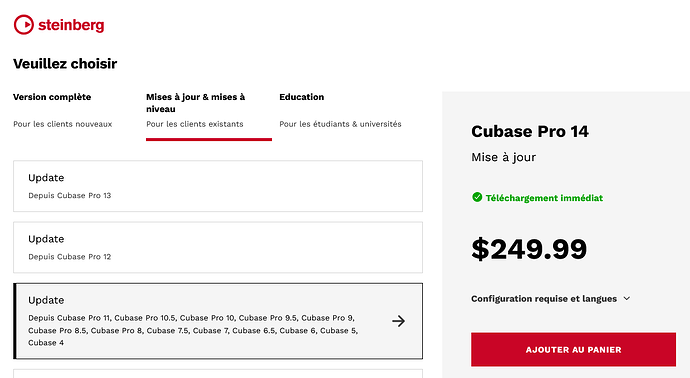Viewport: 690px width, 378px height.
Task: Click the $249.99 price text
Action: pyautogui.click(x=529, y=249)
